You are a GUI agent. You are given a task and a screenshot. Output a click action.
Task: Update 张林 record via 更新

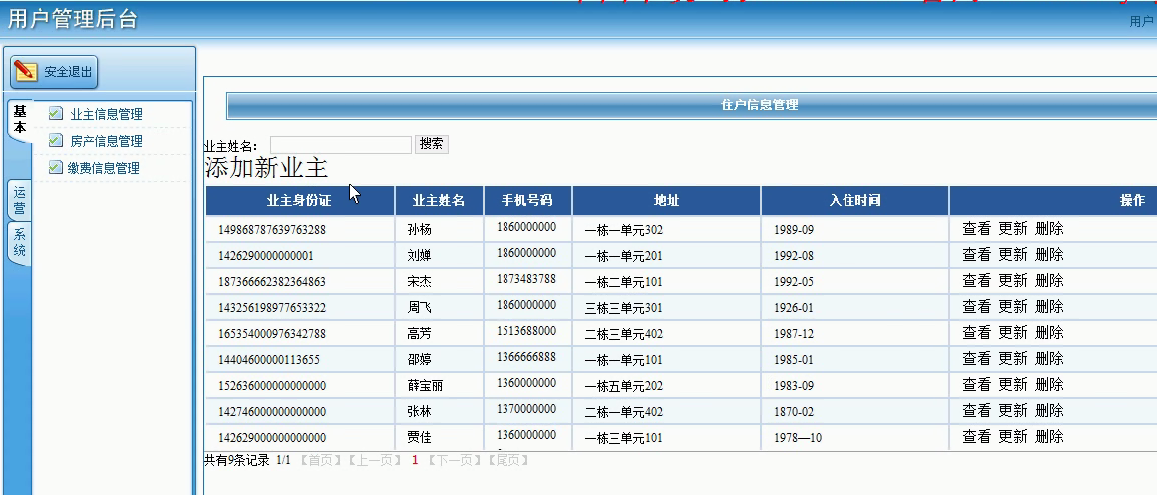(1012, 410)
